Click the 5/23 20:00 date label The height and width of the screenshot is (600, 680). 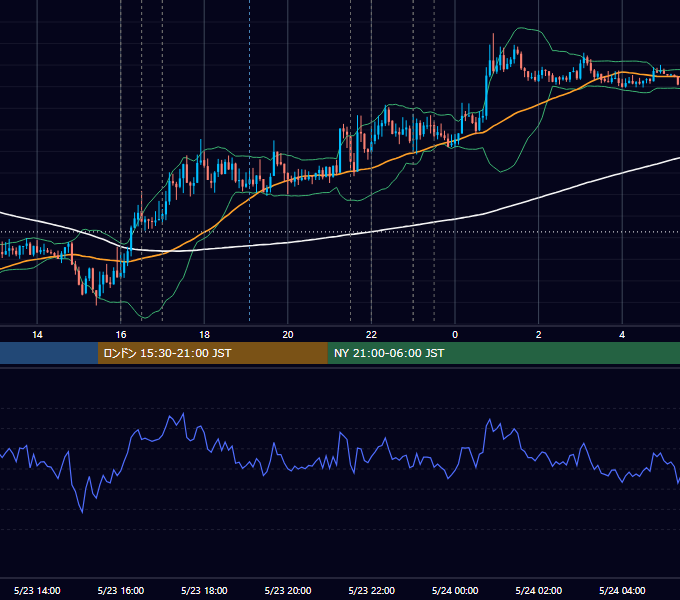pos(288,590)
